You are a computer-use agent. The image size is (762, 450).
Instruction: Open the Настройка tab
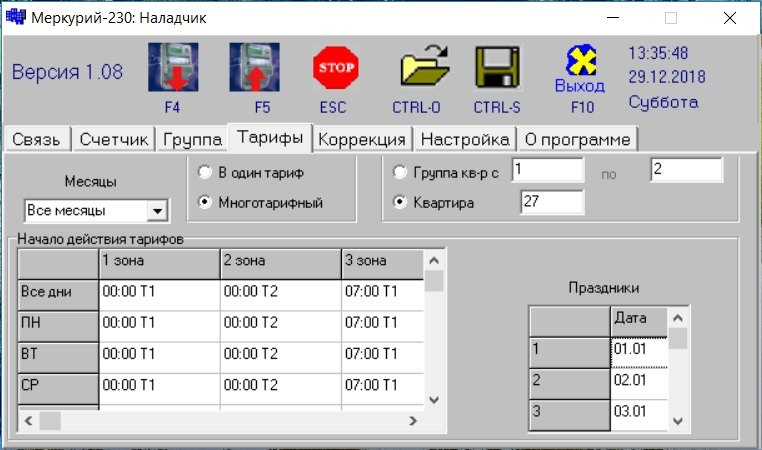[x=465, y=139]
